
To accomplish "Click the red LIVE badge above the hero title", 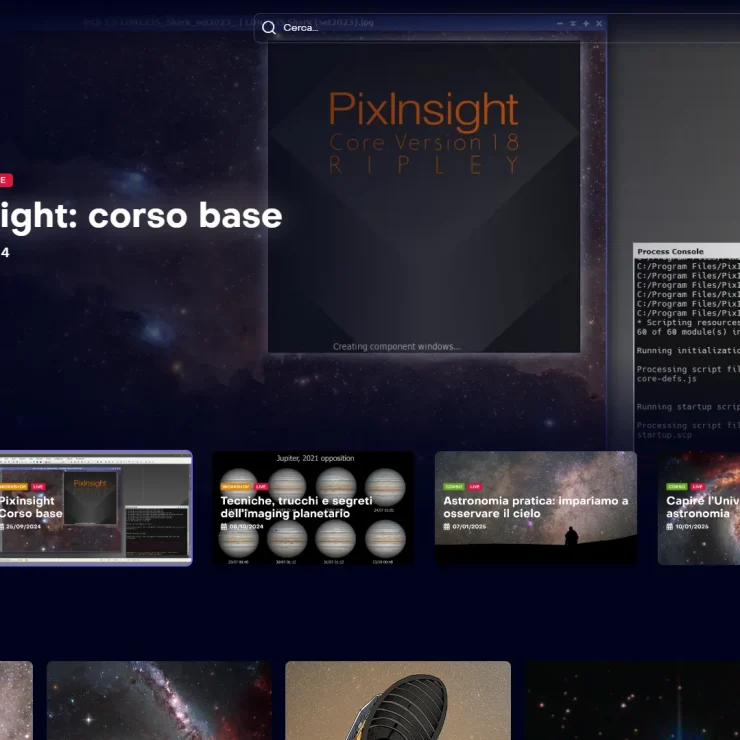I will pos(6,180).
